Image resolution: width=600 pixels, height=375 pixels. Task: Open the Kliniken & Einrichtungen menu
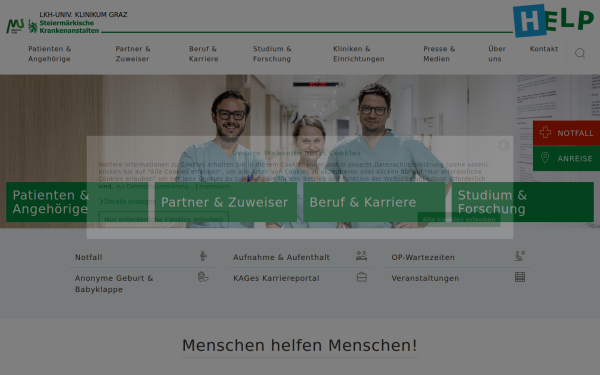pyautogui.click(x=359, y=54)
